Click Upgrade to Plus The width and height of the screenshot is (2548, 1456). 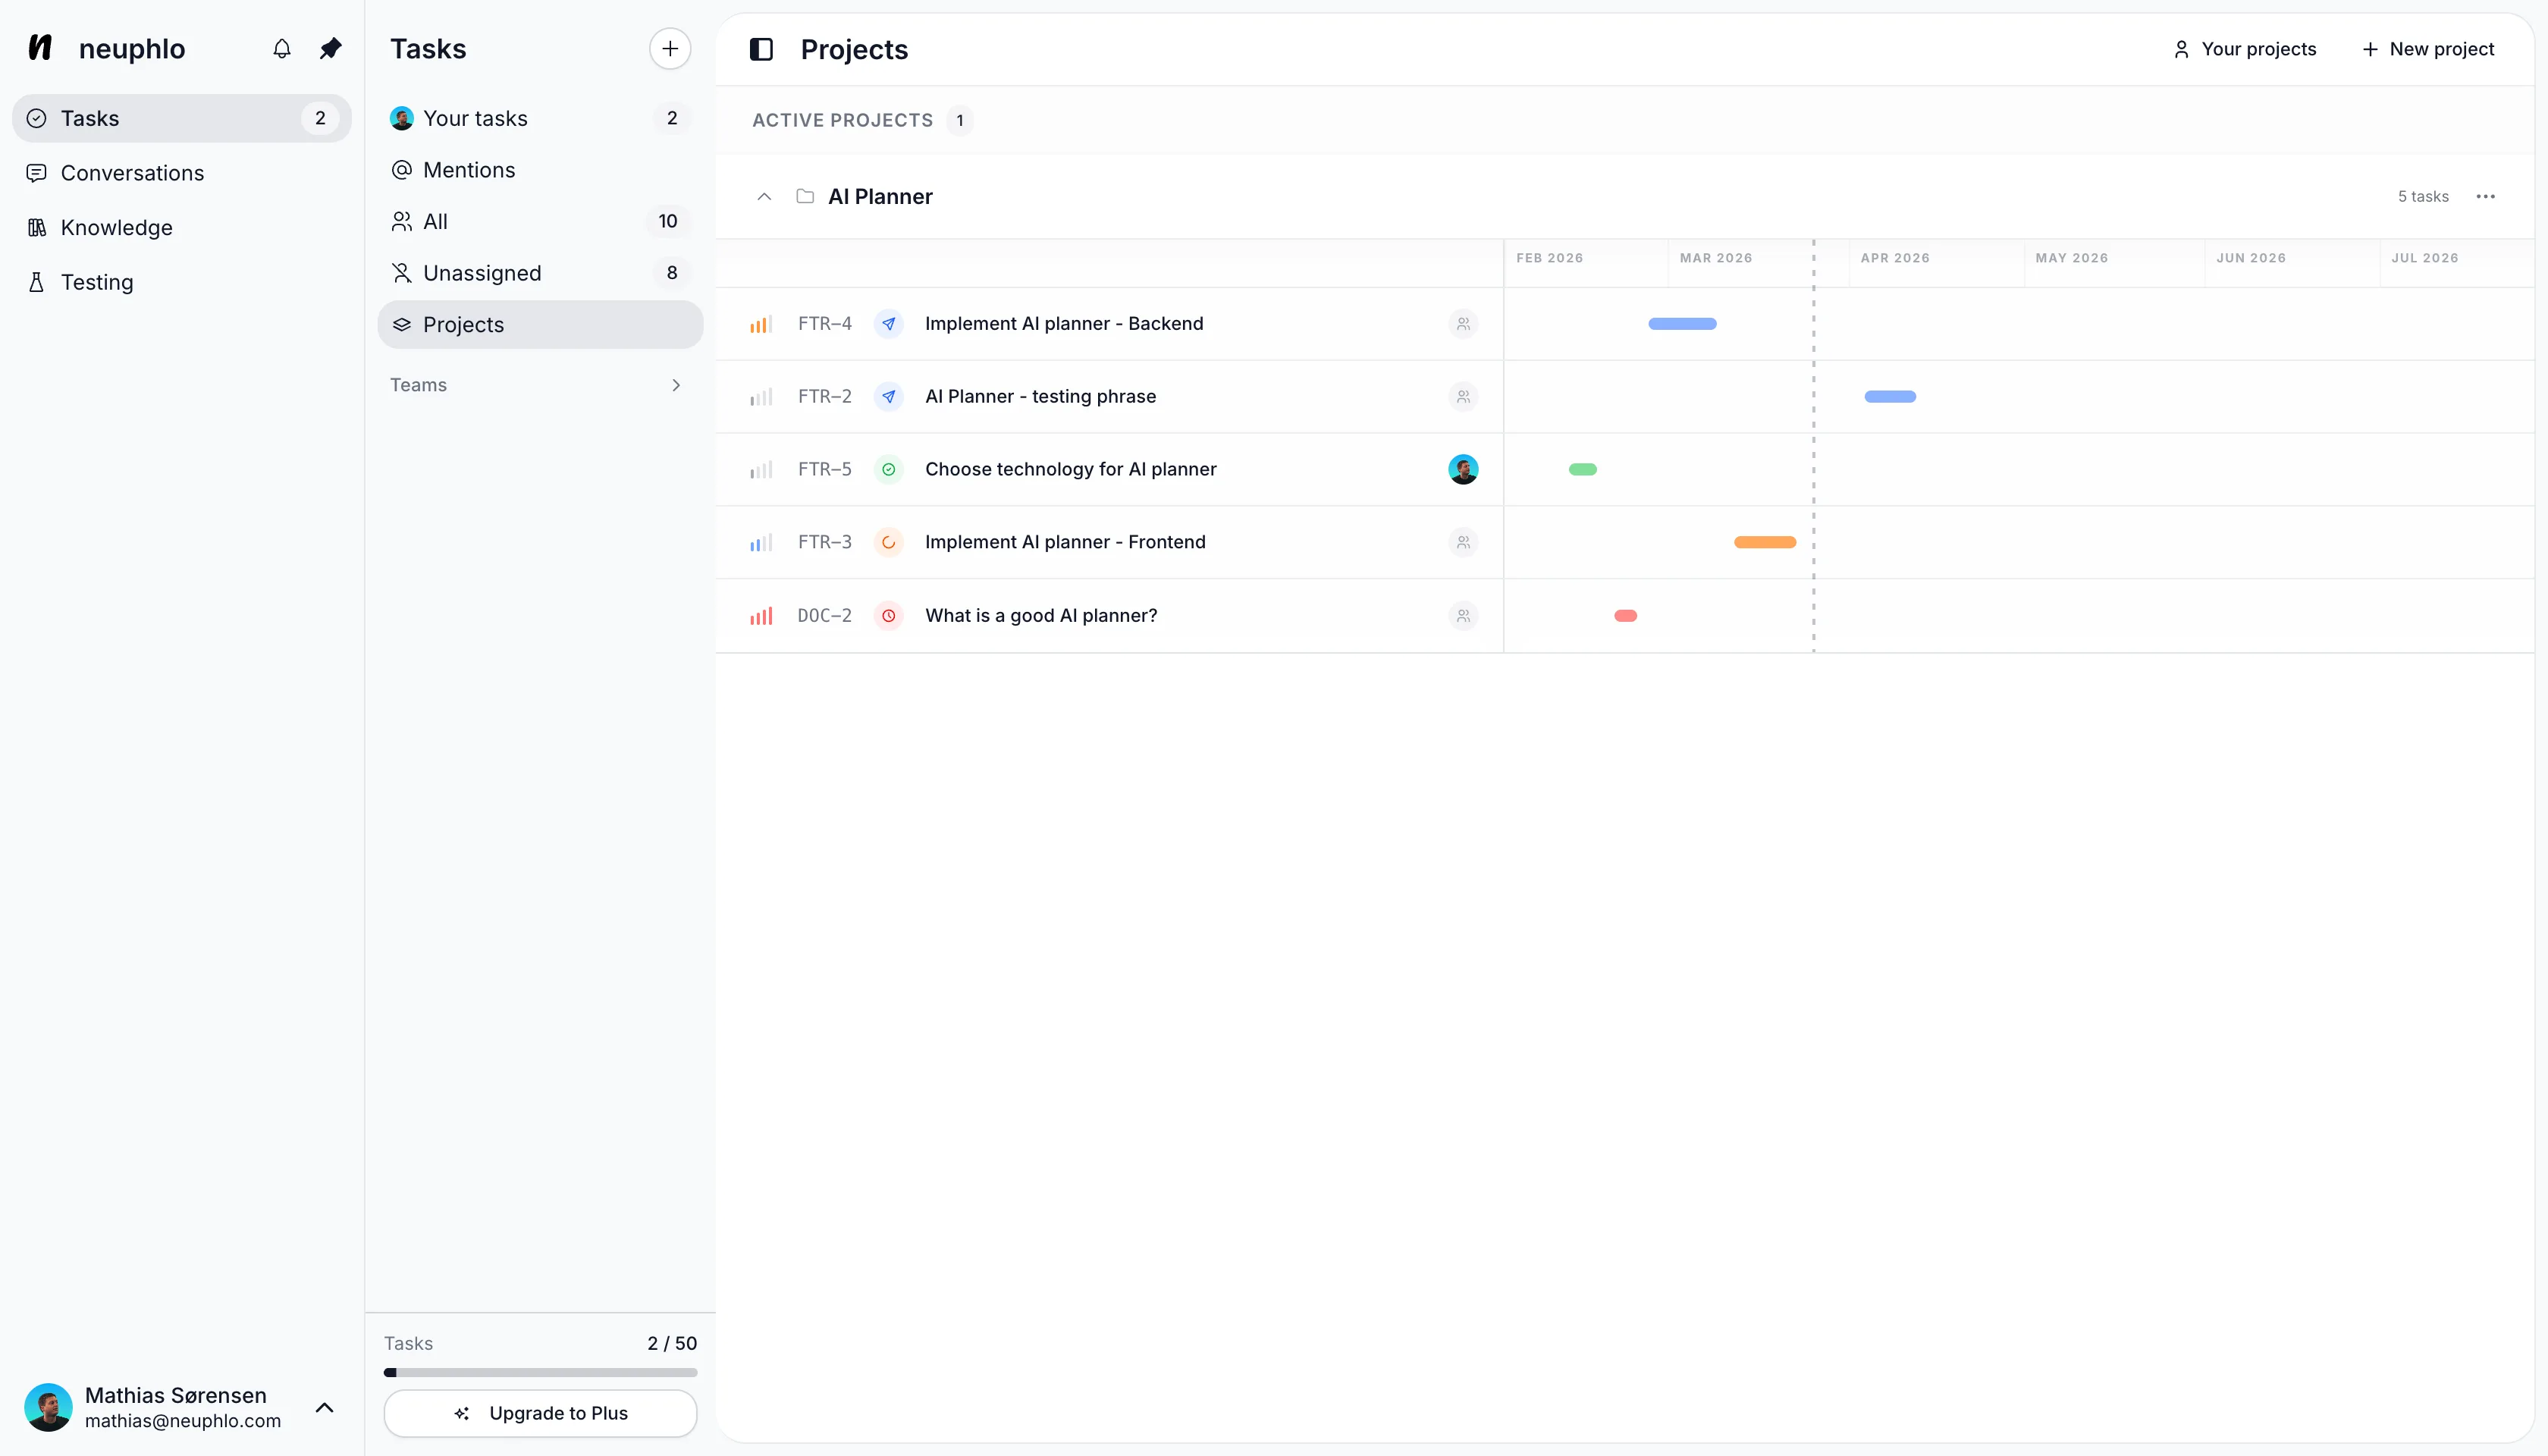(x=540, y=1413)
